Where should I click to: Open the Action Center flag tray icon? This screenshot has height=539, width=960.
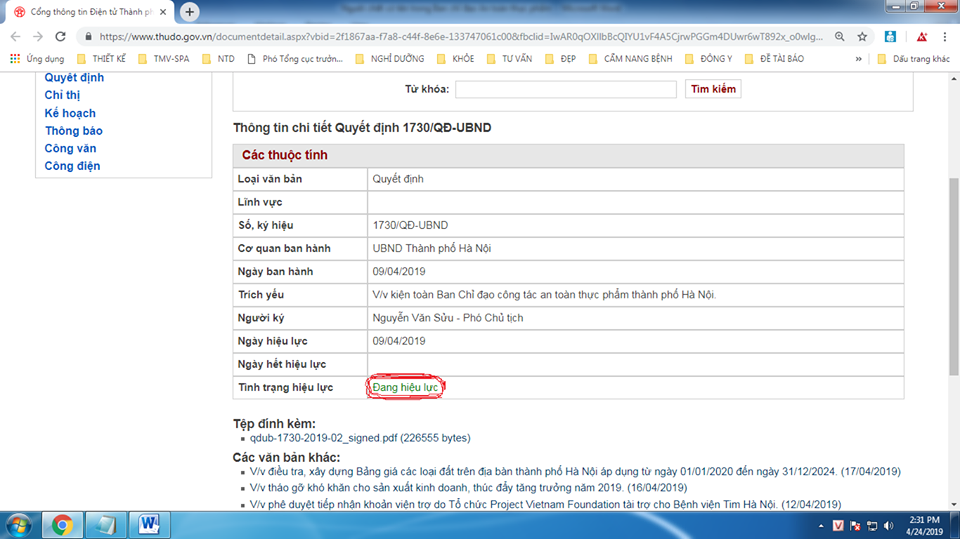[855, 526]
